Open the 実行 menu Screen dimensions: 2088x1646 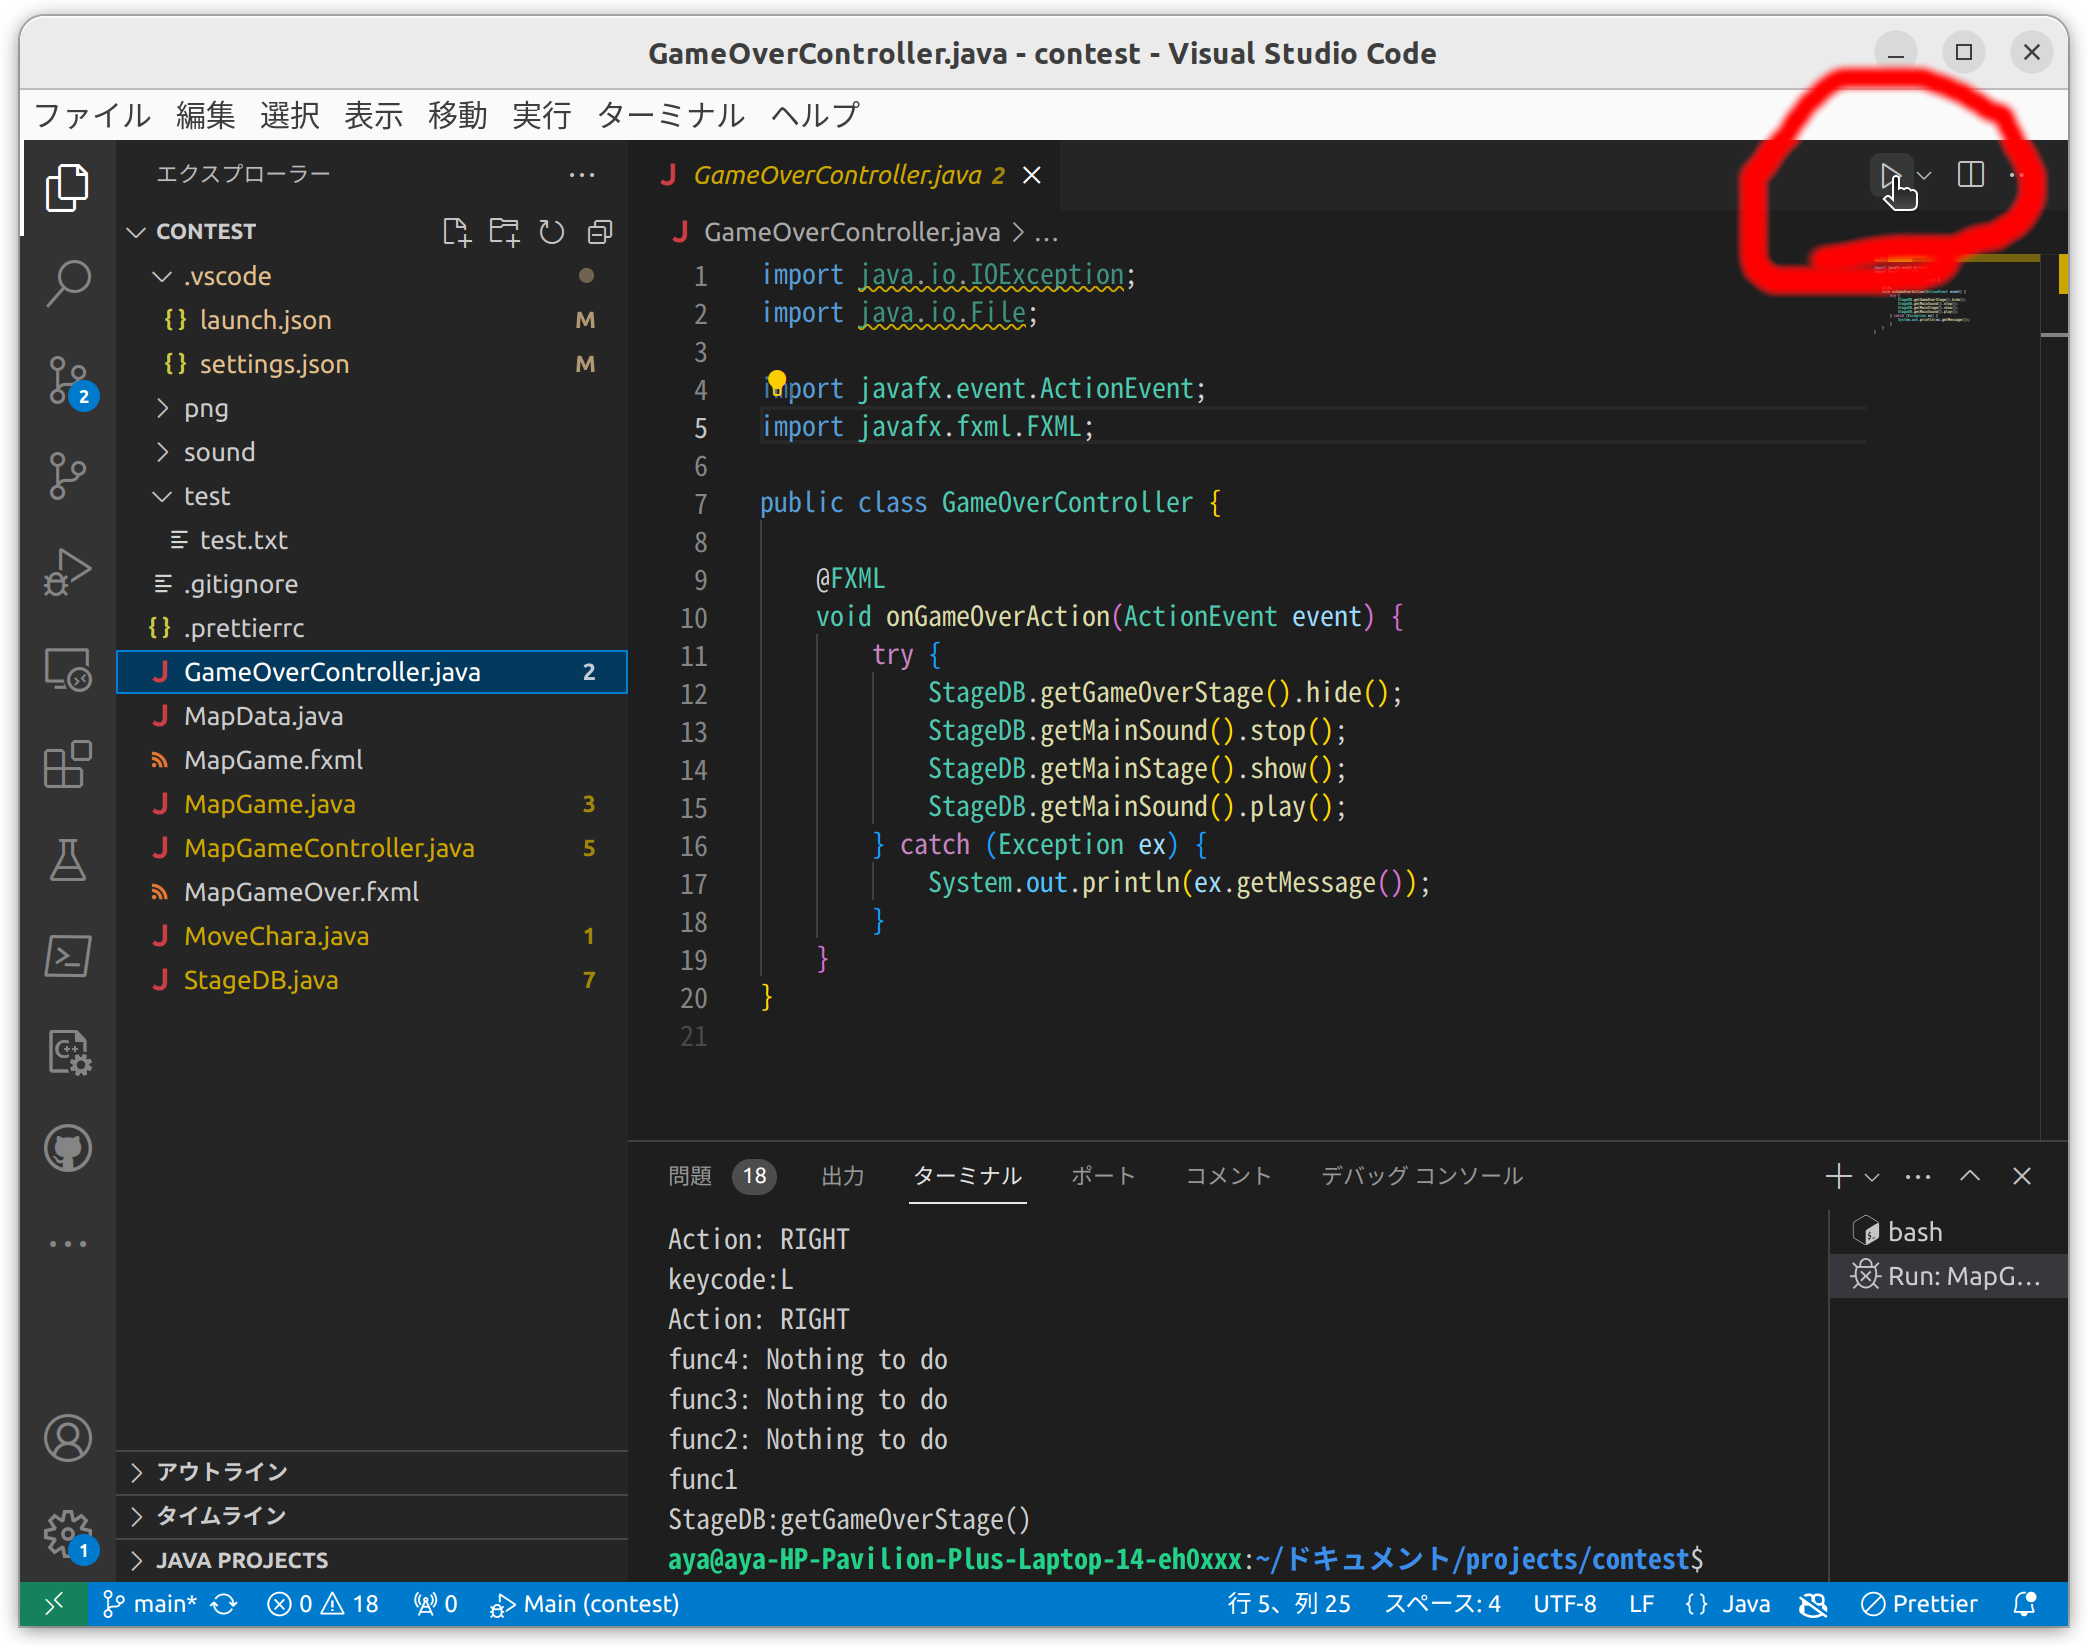[x=541, y=115]
